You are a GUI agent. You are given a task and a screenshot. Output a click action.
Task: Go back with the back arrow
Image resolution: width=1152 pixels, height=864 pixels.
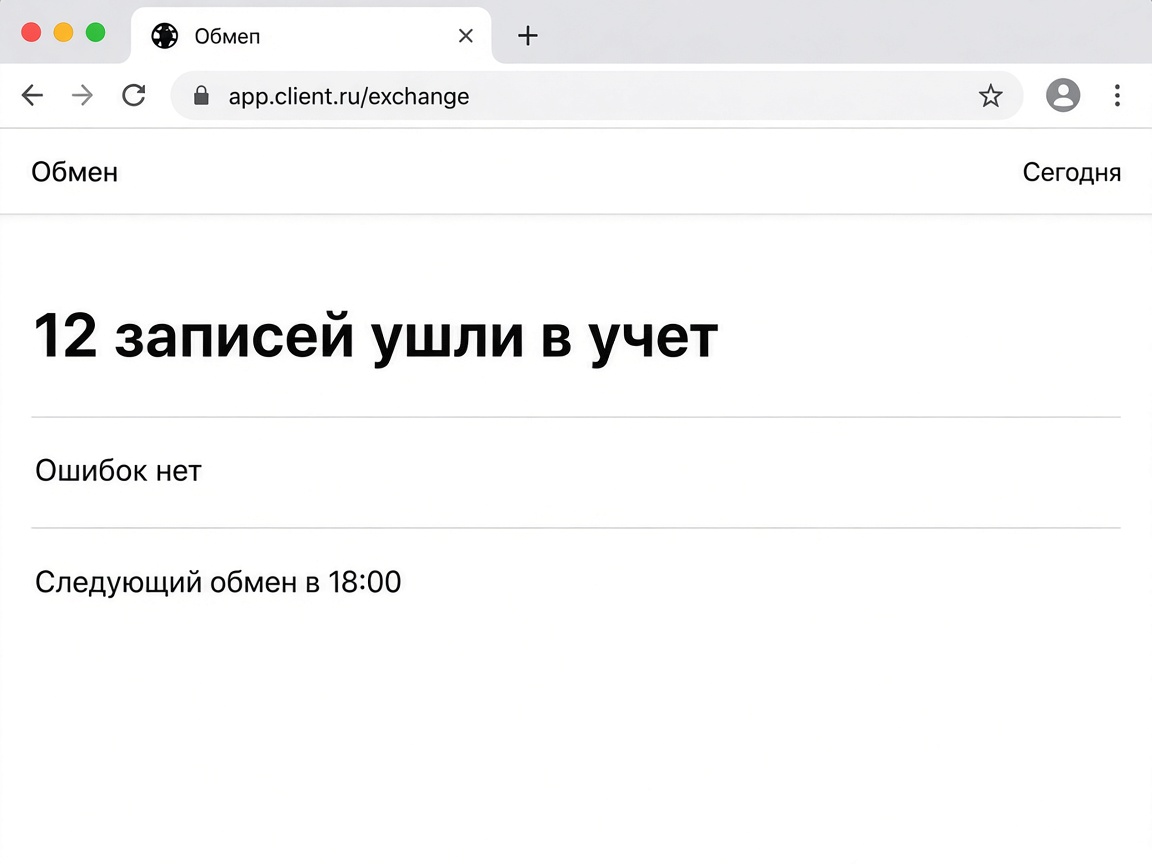(x=32, y=96)
